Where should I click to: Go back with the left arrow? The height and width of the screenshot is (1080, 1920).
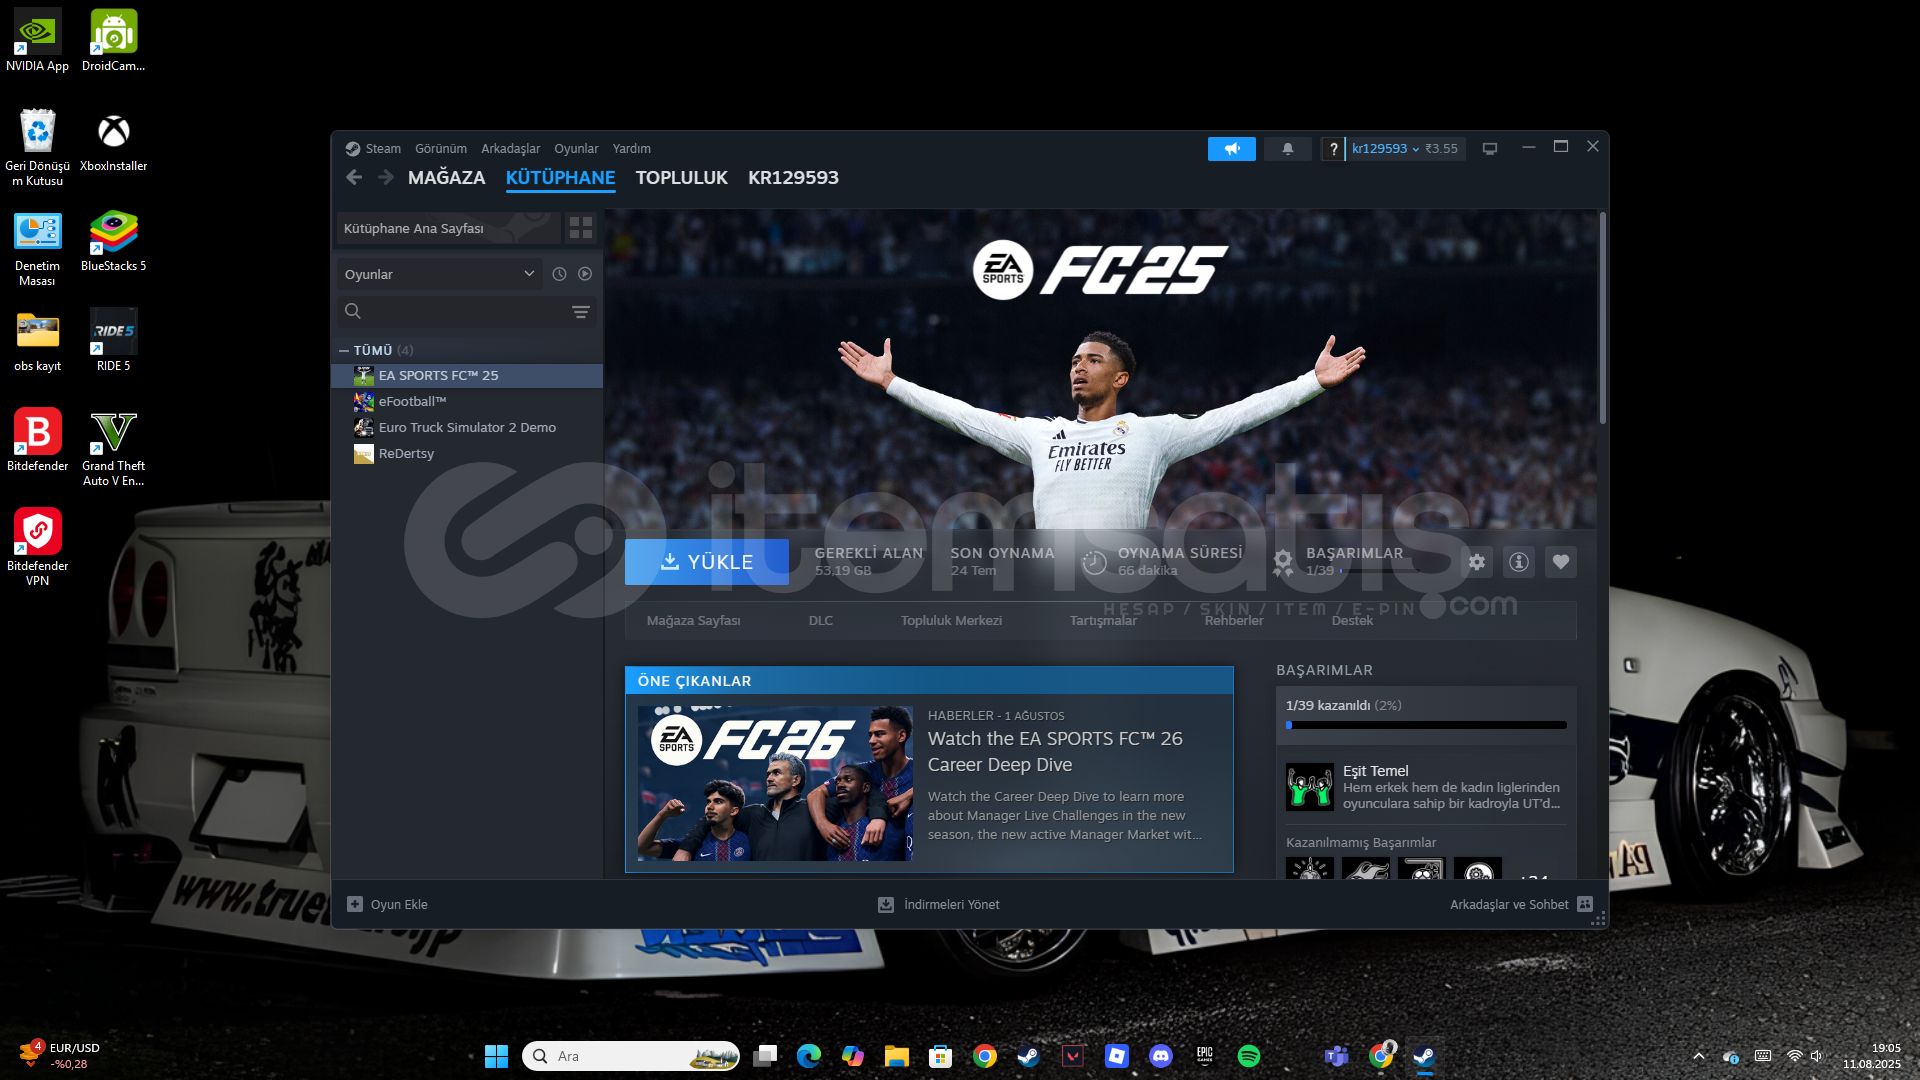pos(354,177)
